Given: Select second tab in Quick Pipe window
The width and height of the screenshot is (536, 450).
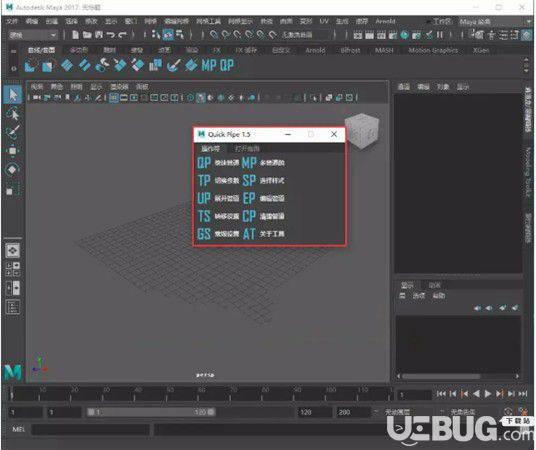Looking at the screenshot, I should (247, 148).
